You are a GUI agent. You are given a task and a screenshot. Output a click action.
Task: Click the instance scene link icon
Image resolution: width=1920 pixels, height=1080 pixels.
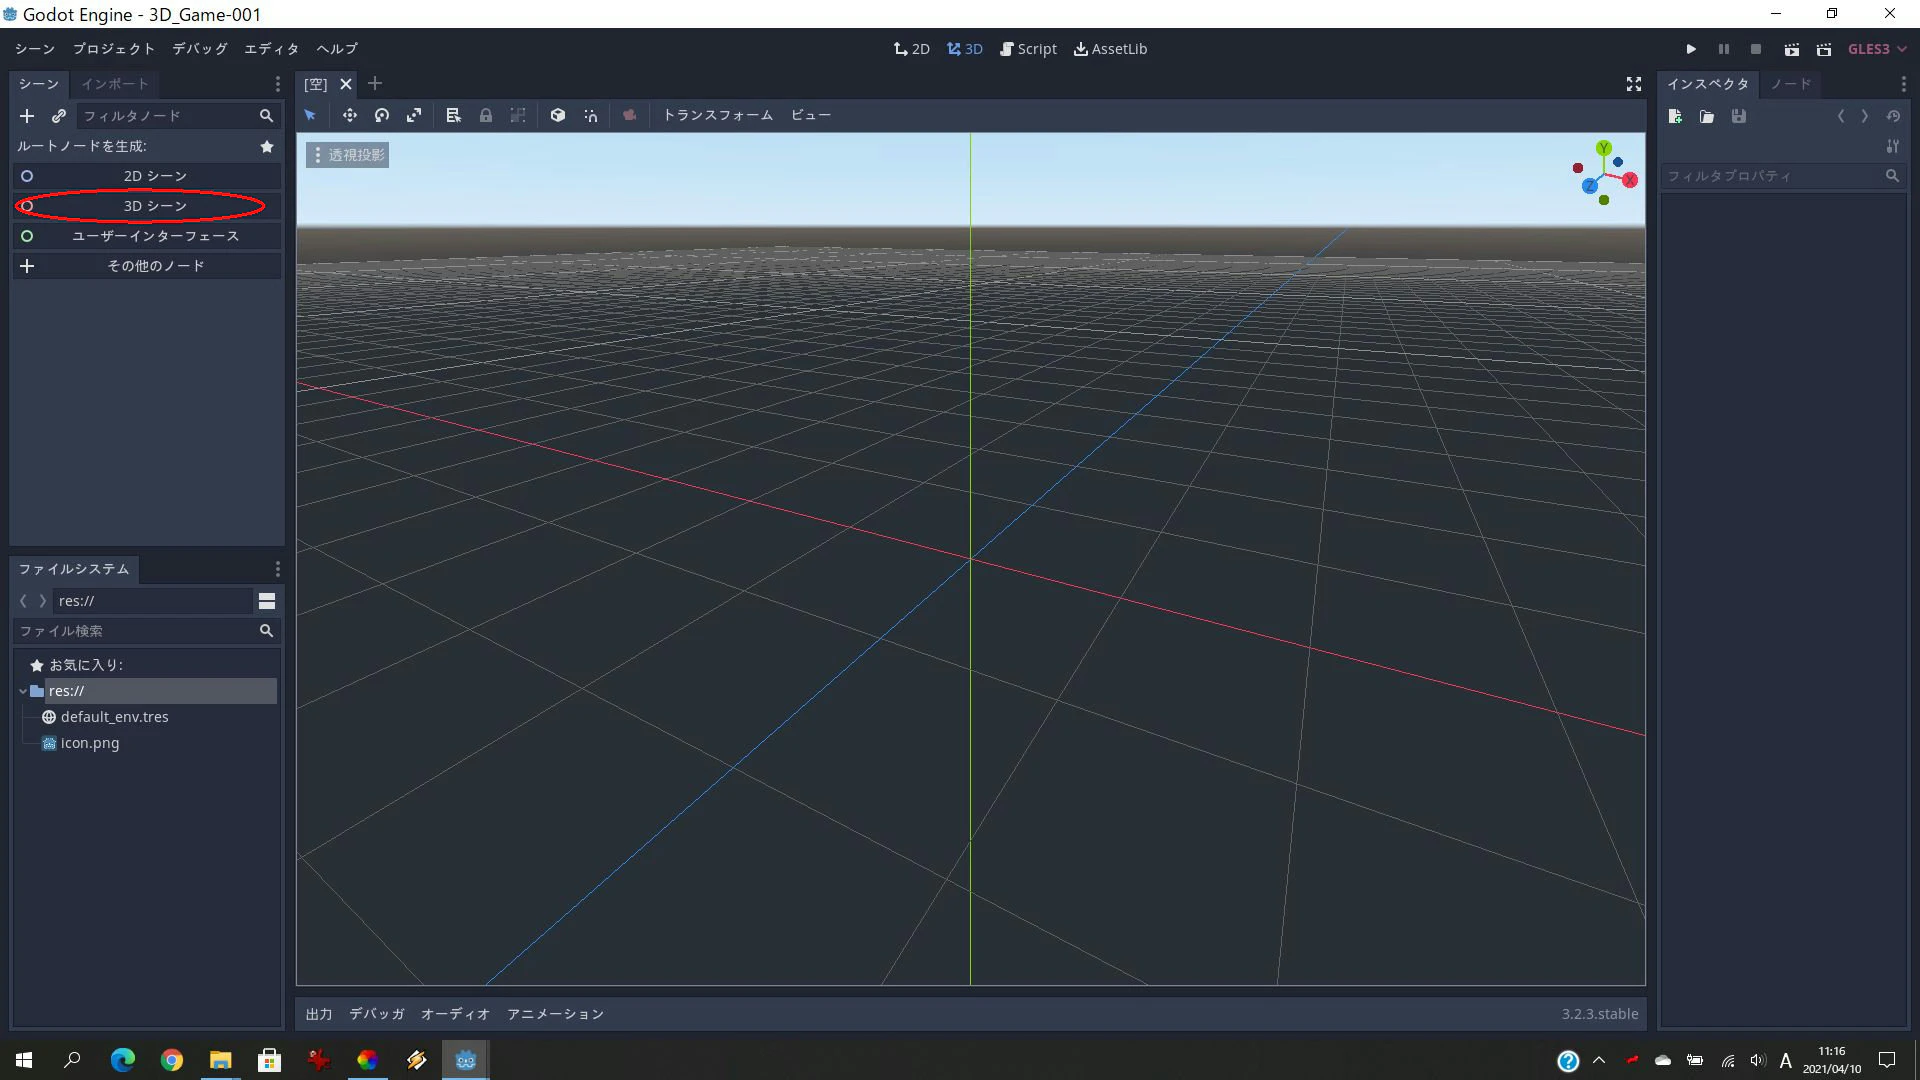[x=59, y=116]
